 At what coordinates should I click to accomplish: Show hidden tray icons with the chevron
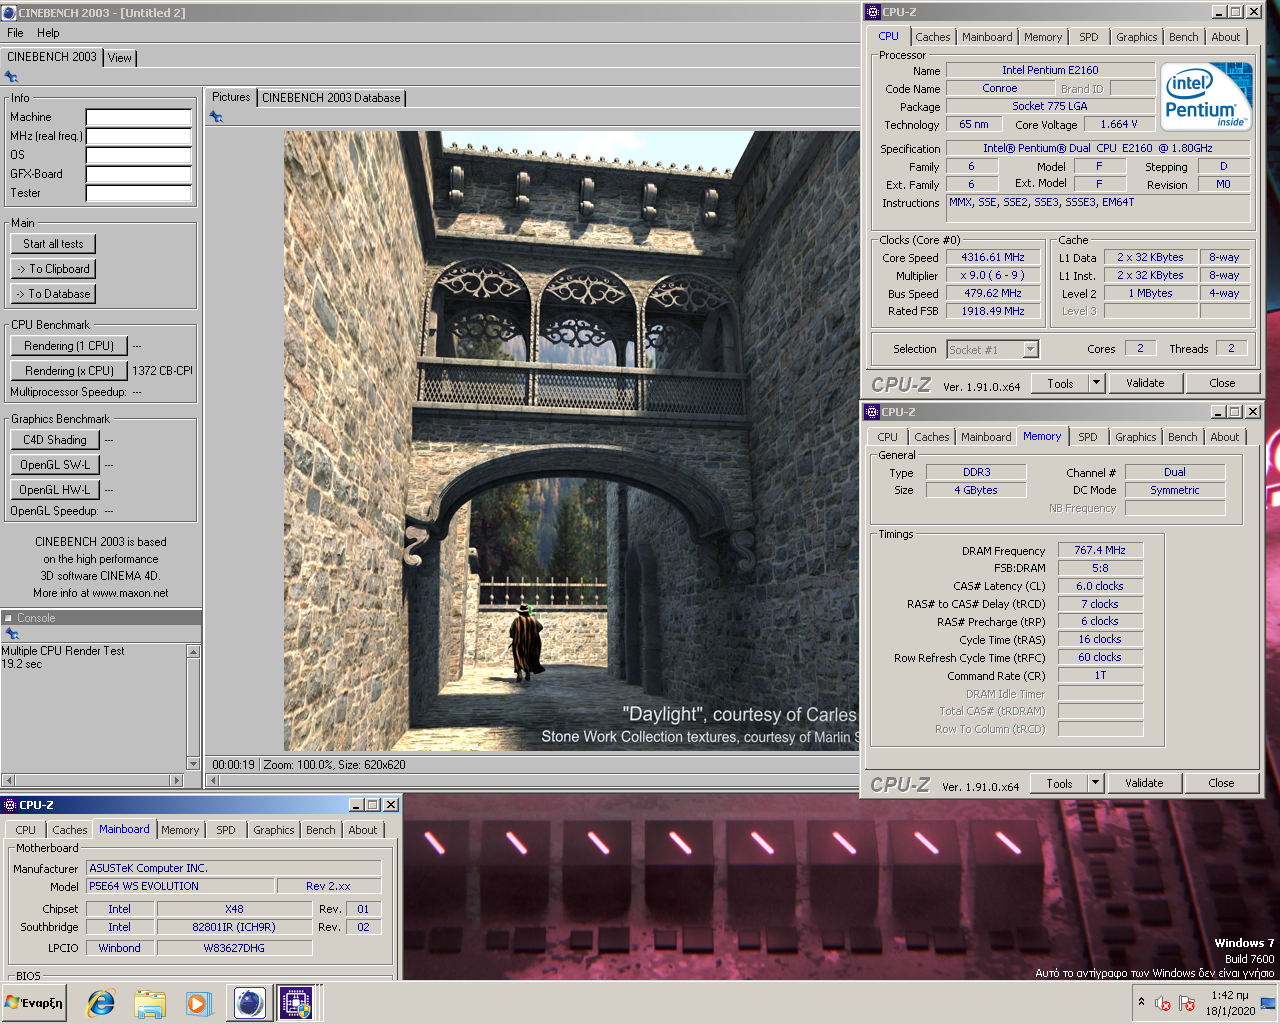pyautogui.click(x=1141, y=1002)
